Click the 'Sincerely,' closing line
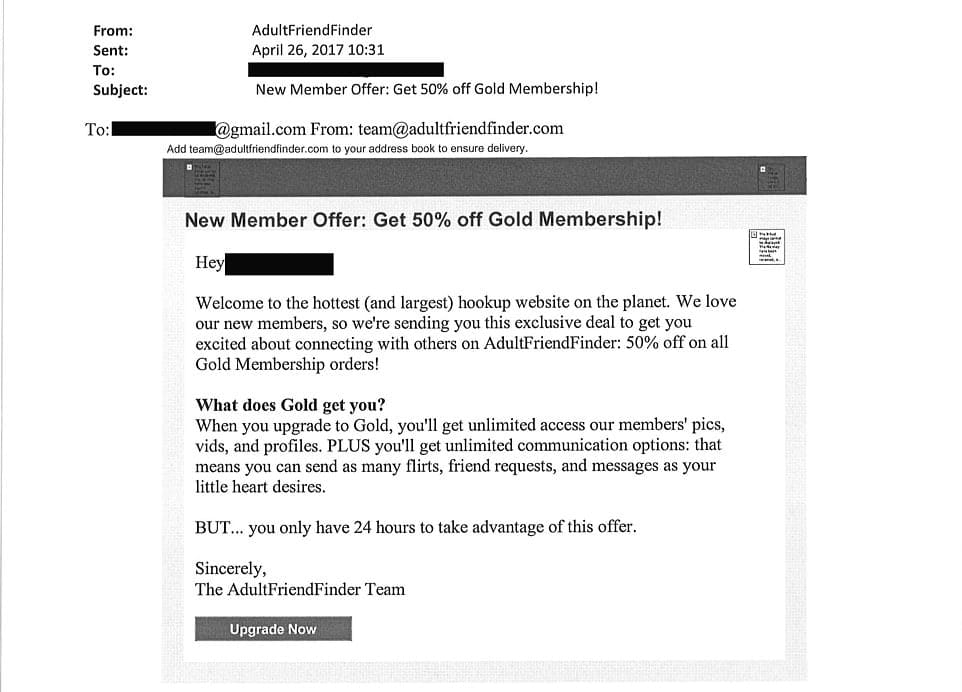Viewport: 962px width, 692px height. click(x=231, y=569)
